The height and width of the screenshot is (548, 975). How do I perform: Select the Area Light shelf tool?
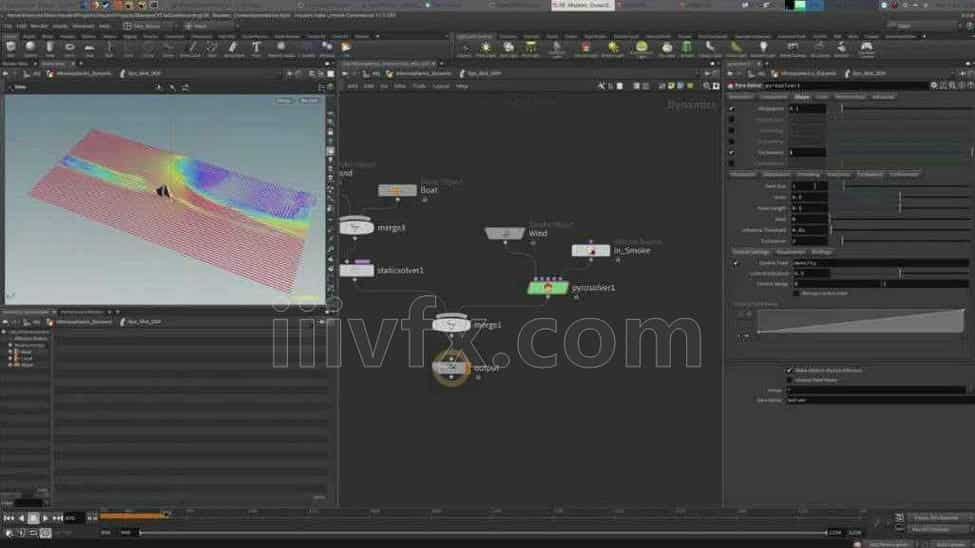tap(531, 48)
